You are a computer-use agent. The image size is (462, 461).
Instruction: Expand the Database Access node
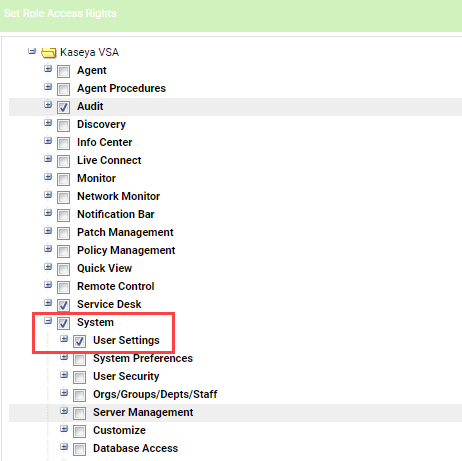point(64,447)
